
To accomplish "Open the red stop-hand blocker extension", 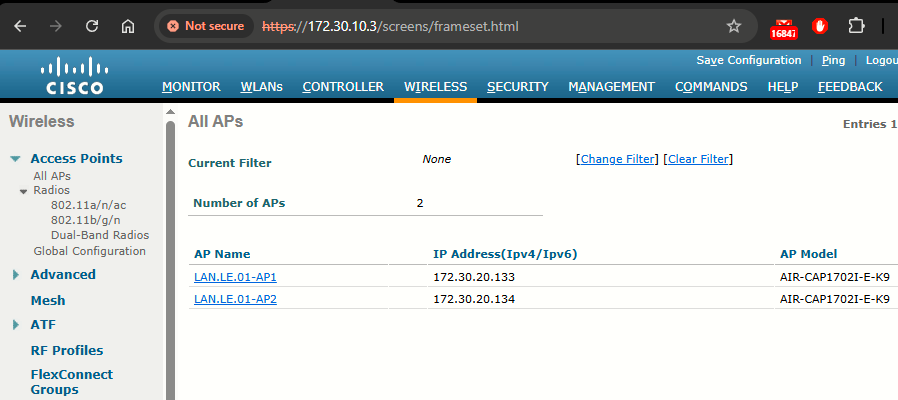I will click(820, 26).
